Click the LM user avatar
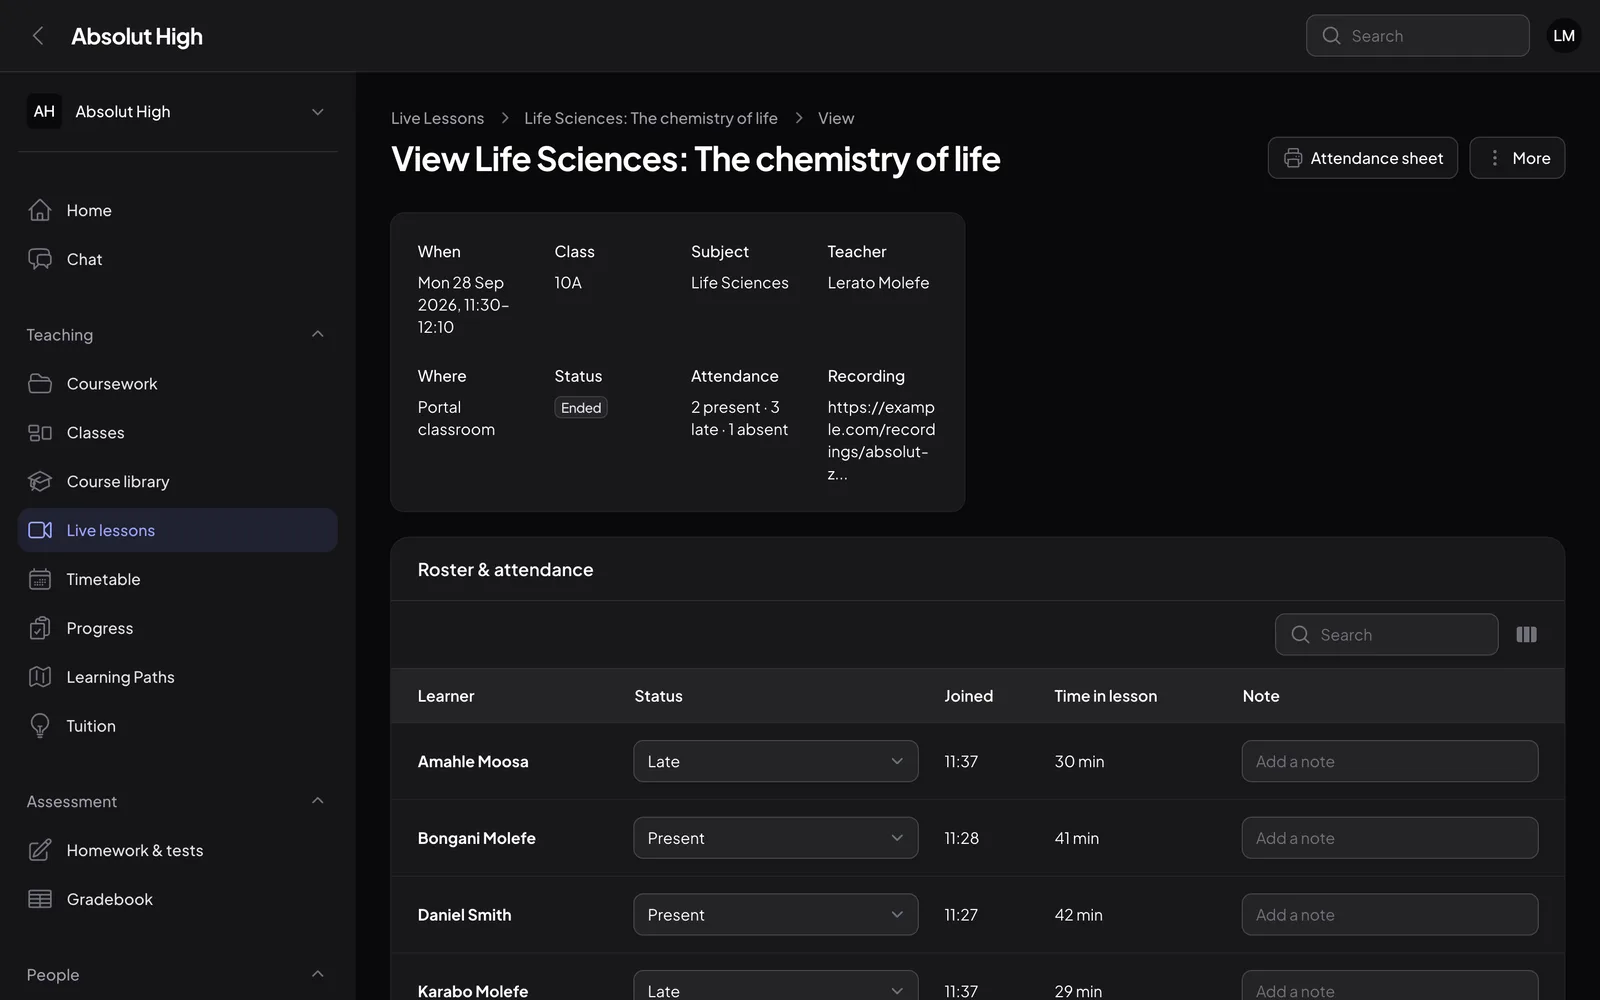The width and height of the screenshot is (1600, 1000). (x=1564, y=36)
